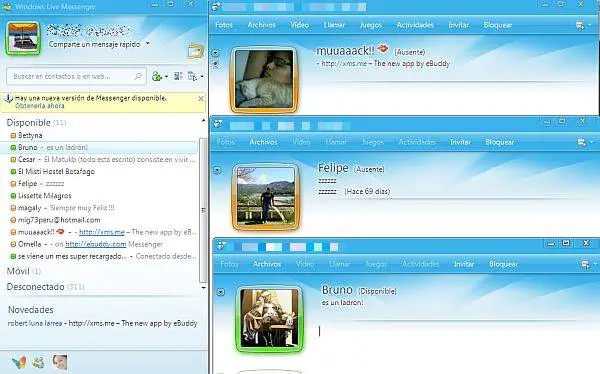Open the xms.me link in the contact list
The image size is (600, 374).
tap(102, 232)
